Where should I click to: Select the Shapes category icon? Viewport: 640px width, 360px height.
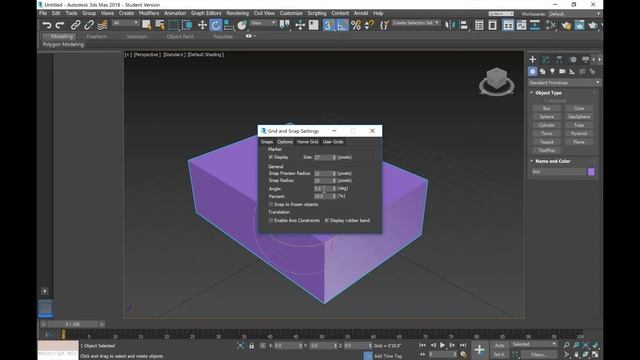click(x=542, y=71)
